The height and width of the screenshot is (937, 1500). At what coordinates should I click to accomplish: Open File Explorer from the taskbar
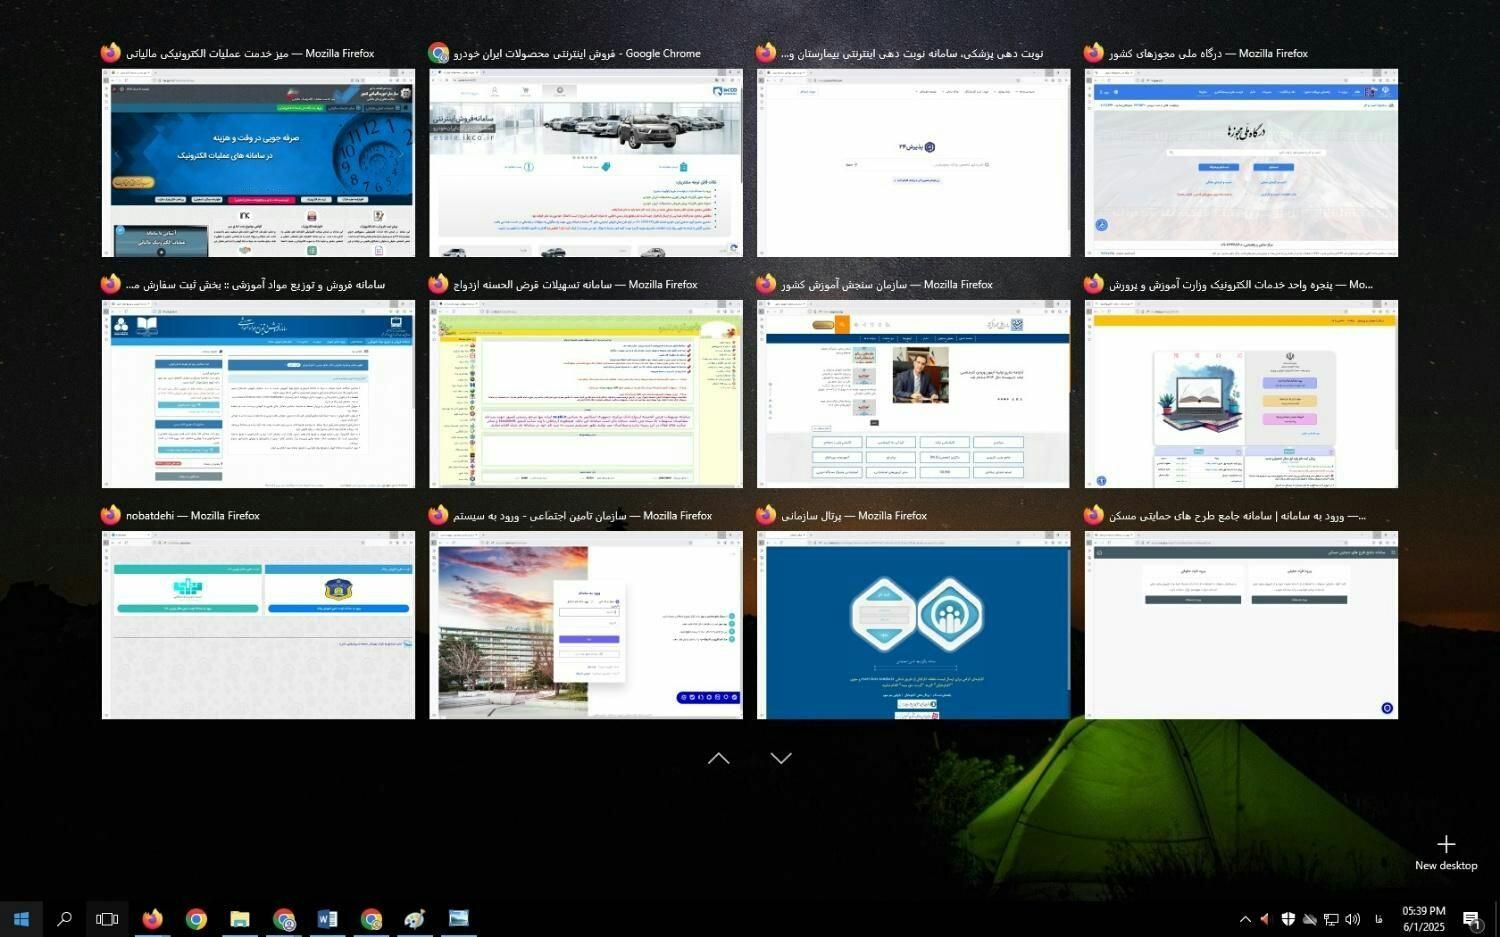pyautogui.click(x=239, y=919)
